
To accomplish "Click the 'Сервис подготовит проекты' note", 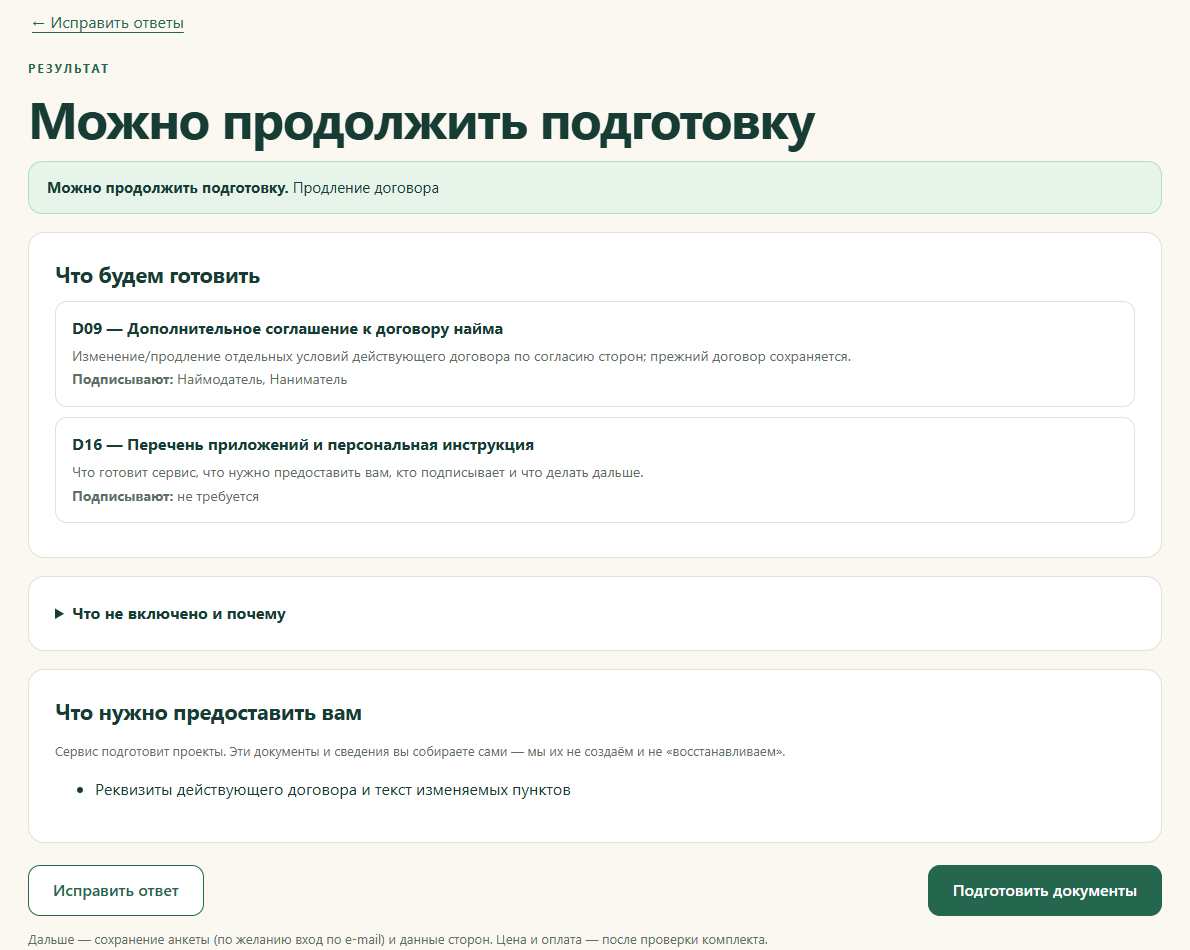I will coord(420,752).
